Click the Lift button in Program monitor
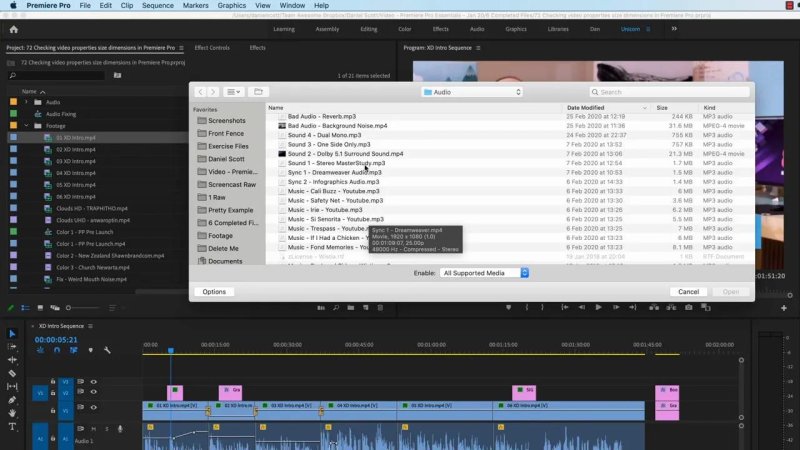Screen dimensions: 800x450 (x=654, y=307)
